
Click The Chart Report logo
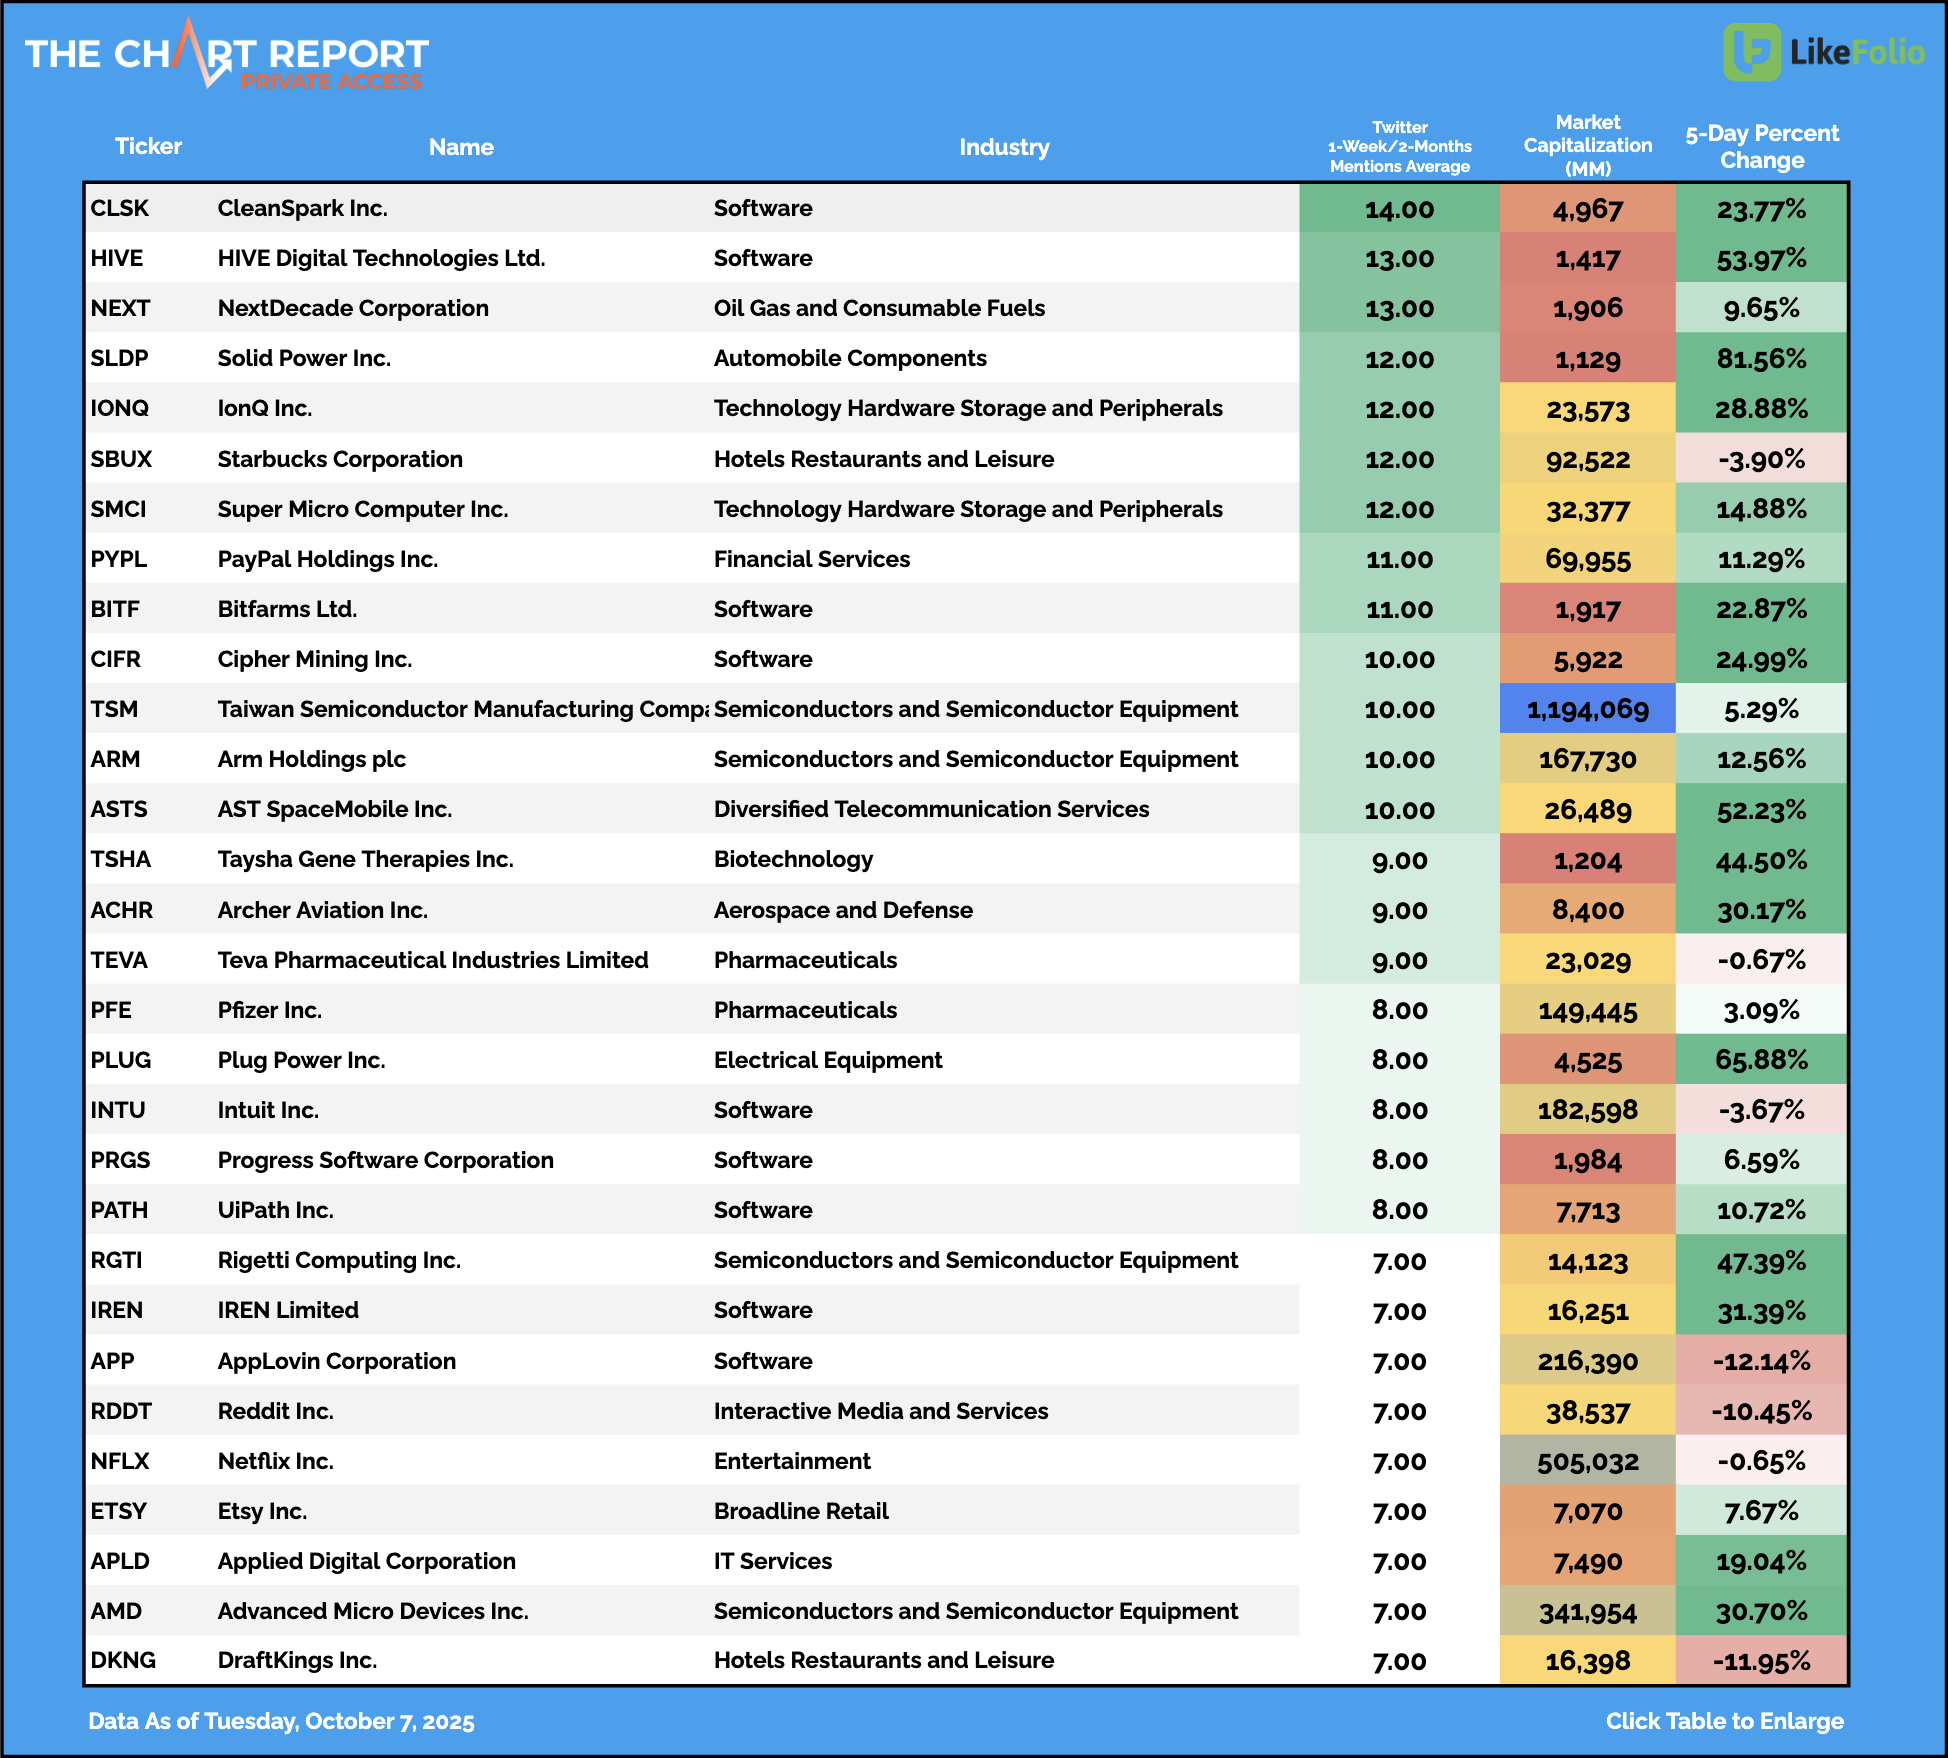pyautogui.click(x=226, y=55)
